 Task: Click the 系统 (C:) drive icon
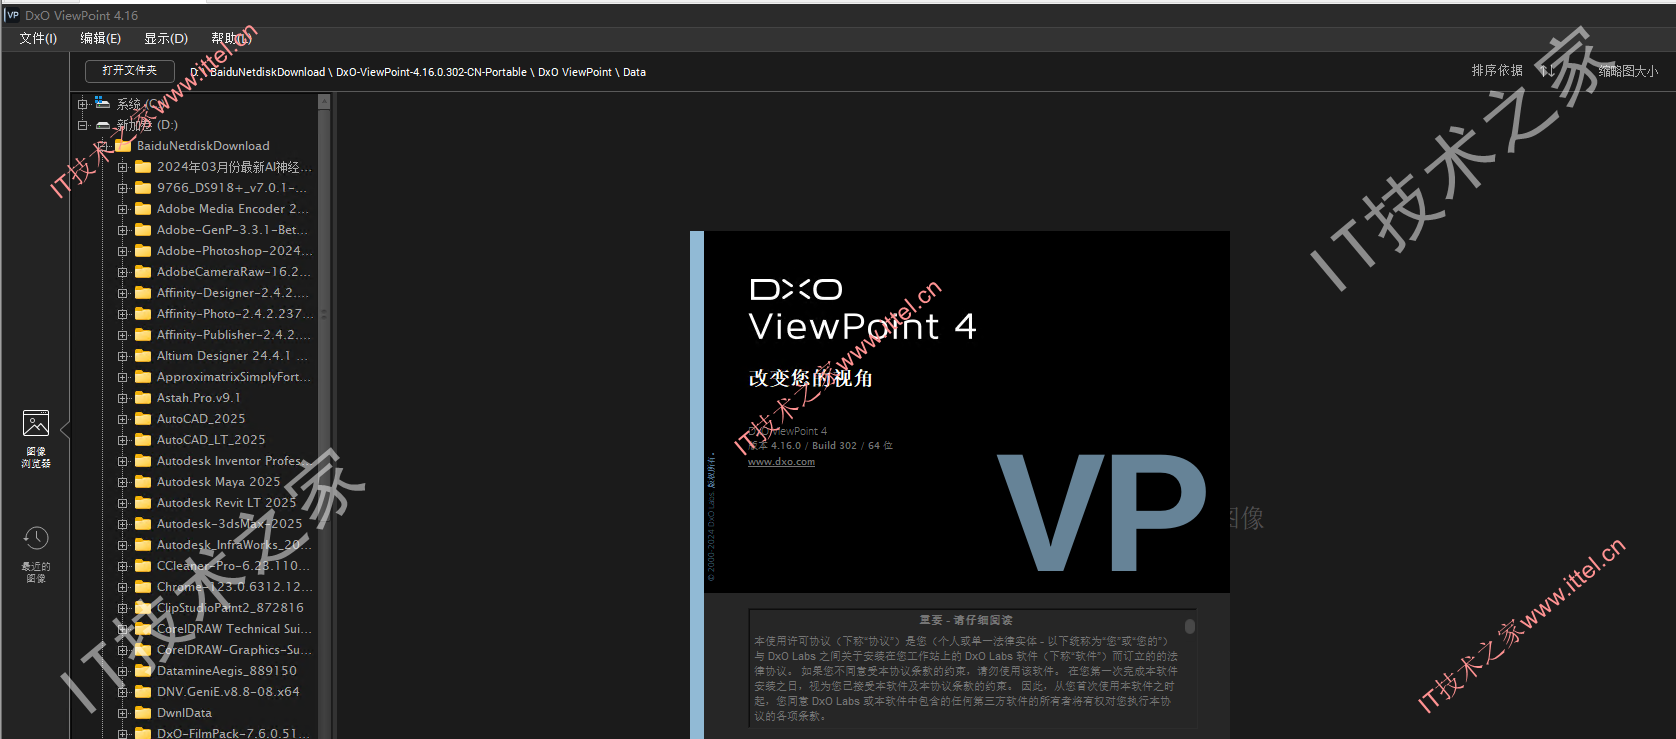102,103
